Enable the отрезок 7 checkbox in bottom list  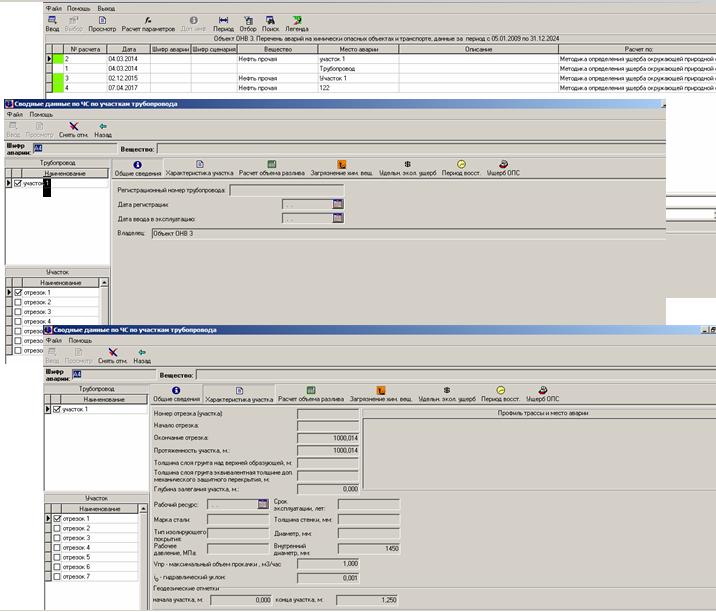[57, 576]
